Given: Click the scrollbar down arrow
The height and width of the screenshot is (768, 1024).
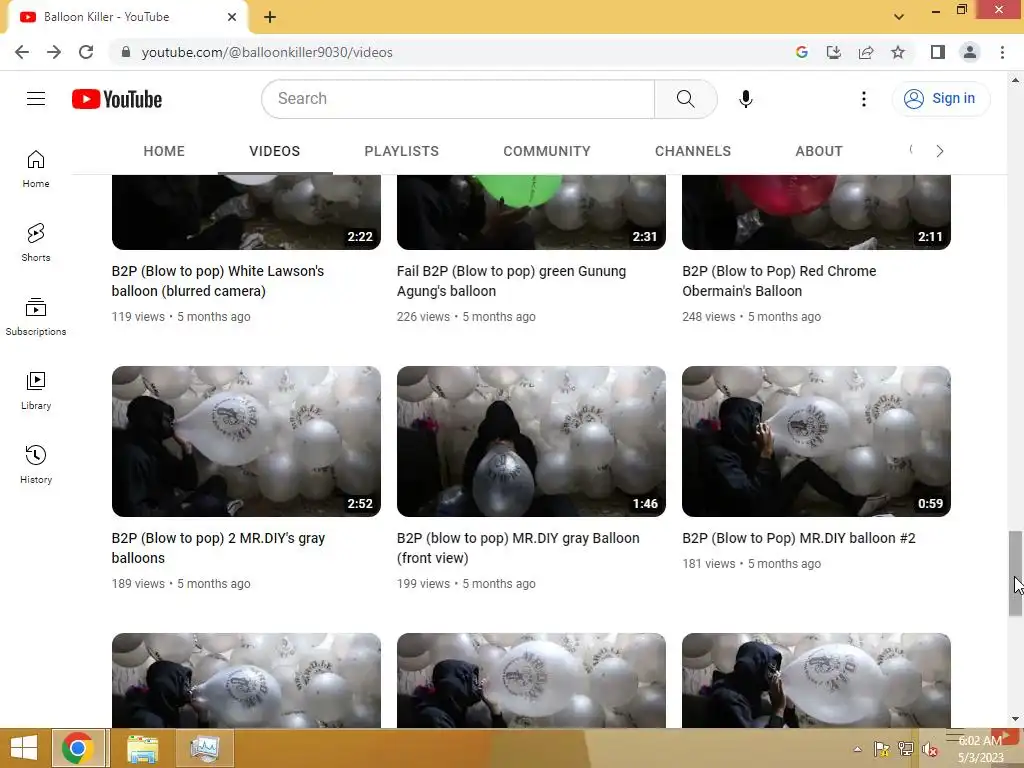Looking at the screenshot, I should tap(1015, 719).
